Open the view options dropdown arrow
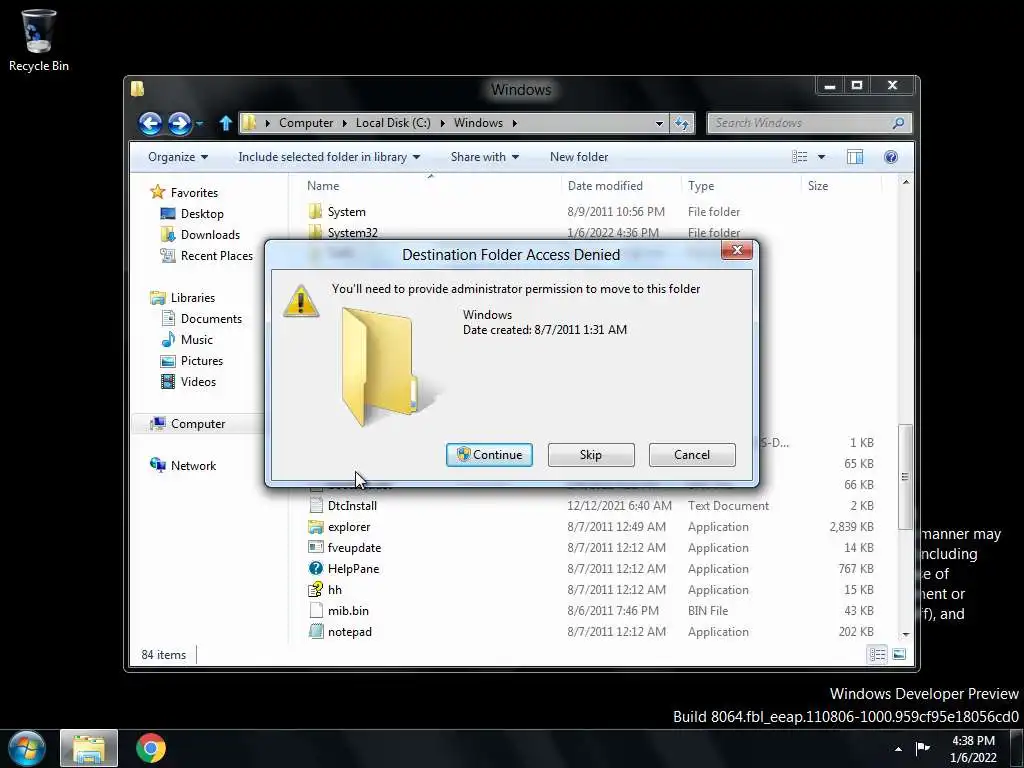 (x=822, y=157)
